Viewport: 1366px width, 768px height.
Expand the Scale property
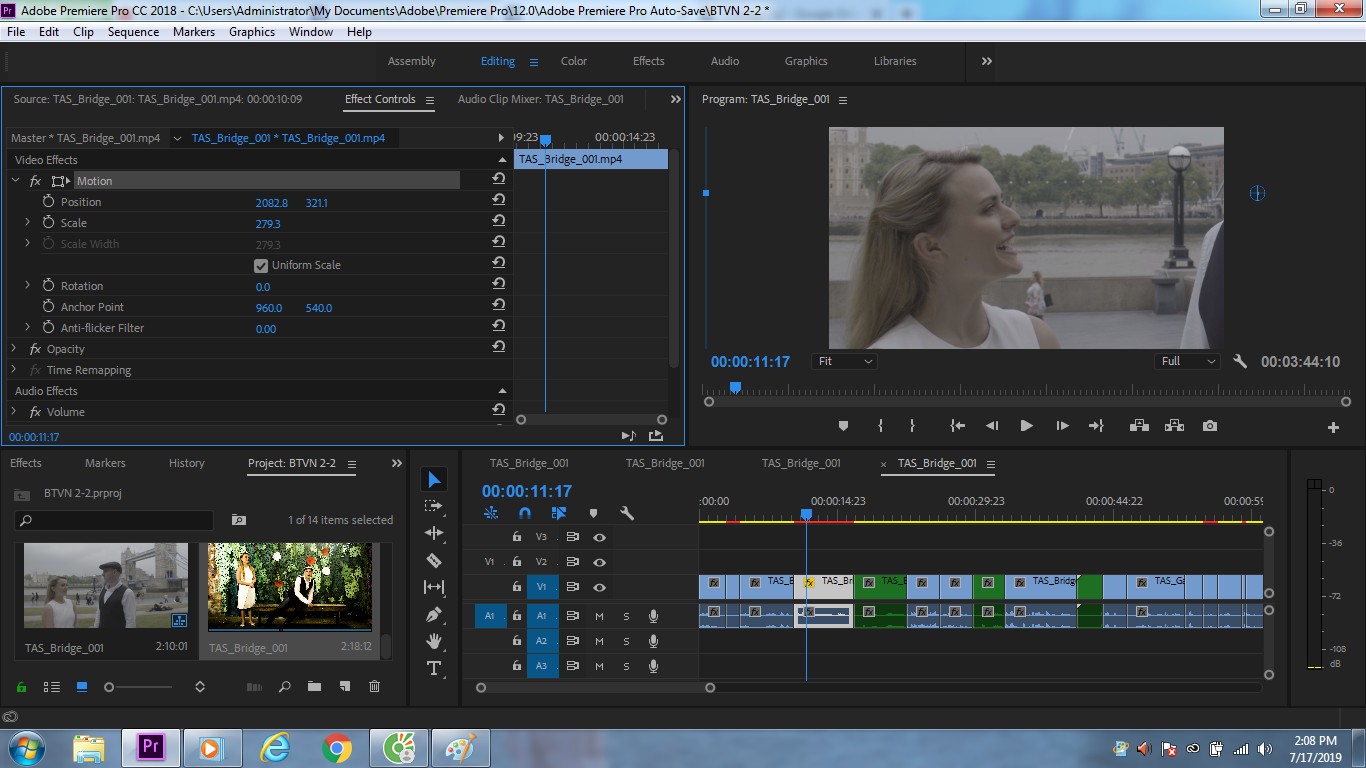[28, 222]
